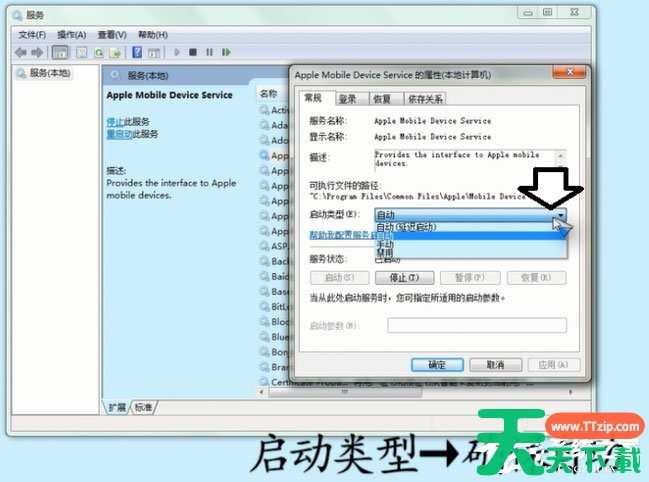
Task: Click the 启动类型 dropdown arrow
Action: tap(560, 215)
